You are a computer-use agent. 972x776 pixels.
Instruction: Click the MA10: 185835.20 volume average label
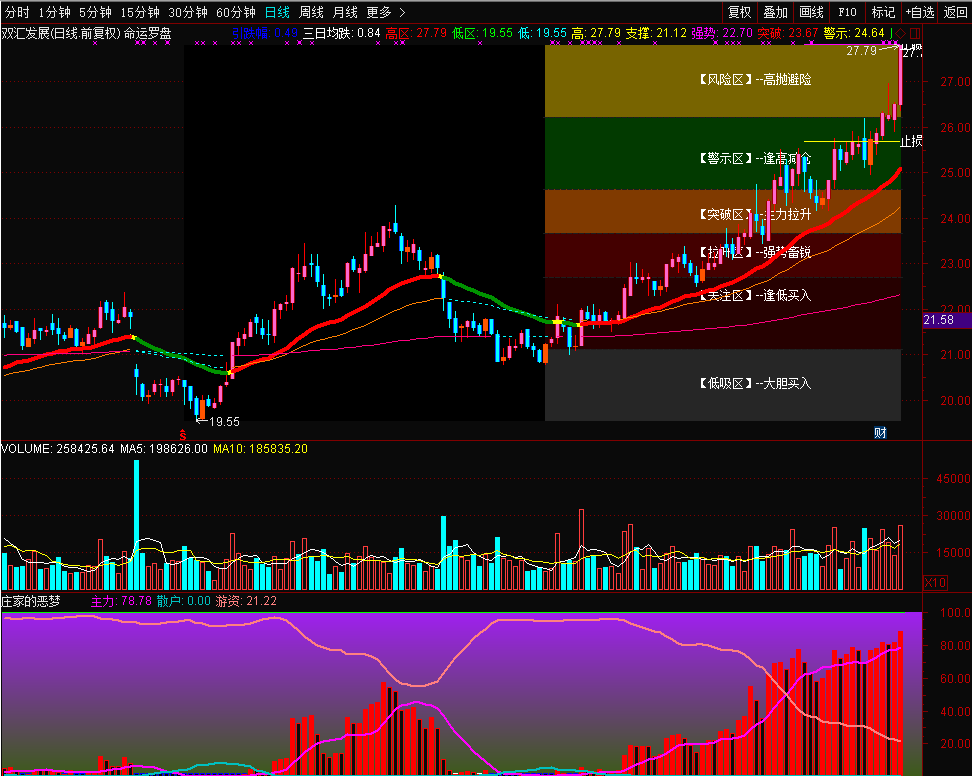click(x=260, y=449)
